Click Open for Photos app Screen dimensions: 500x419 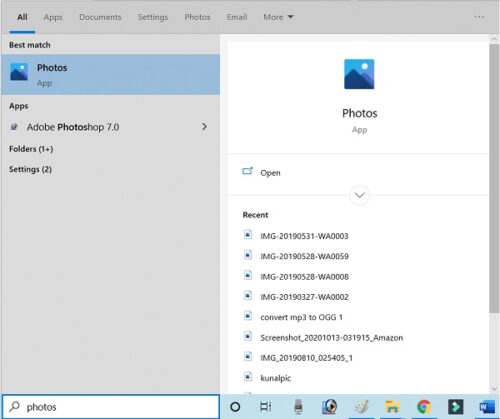coord(270,173)
